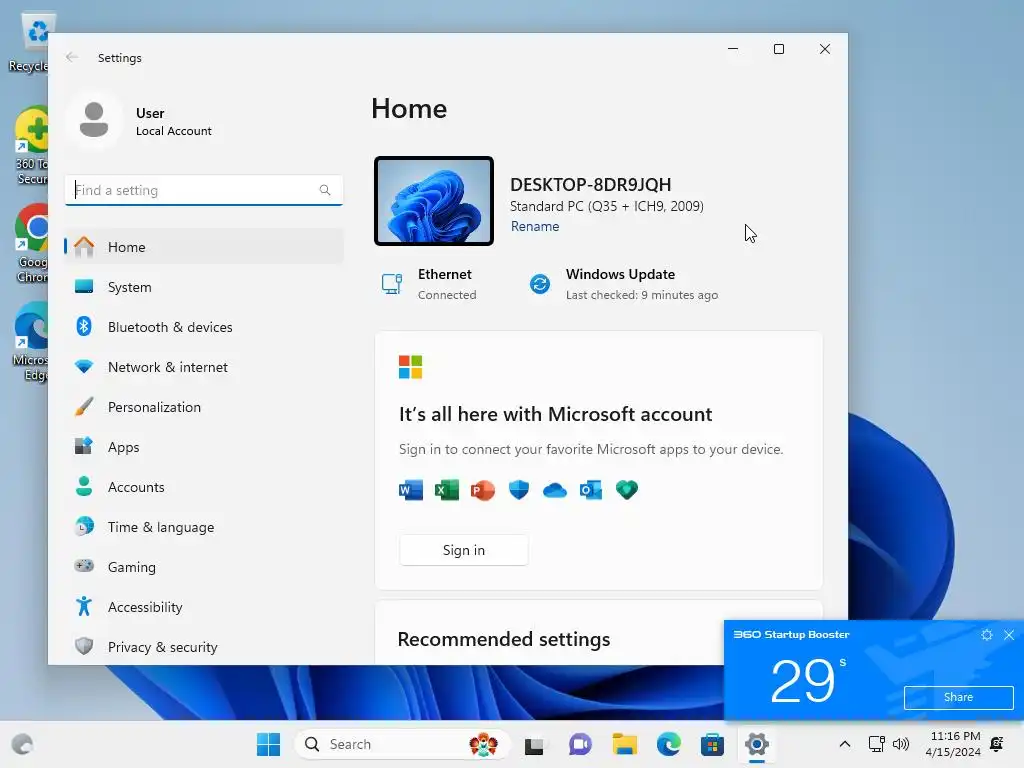
Task: Click the magnifier icon in Find a setting
Action: [325, 190]
